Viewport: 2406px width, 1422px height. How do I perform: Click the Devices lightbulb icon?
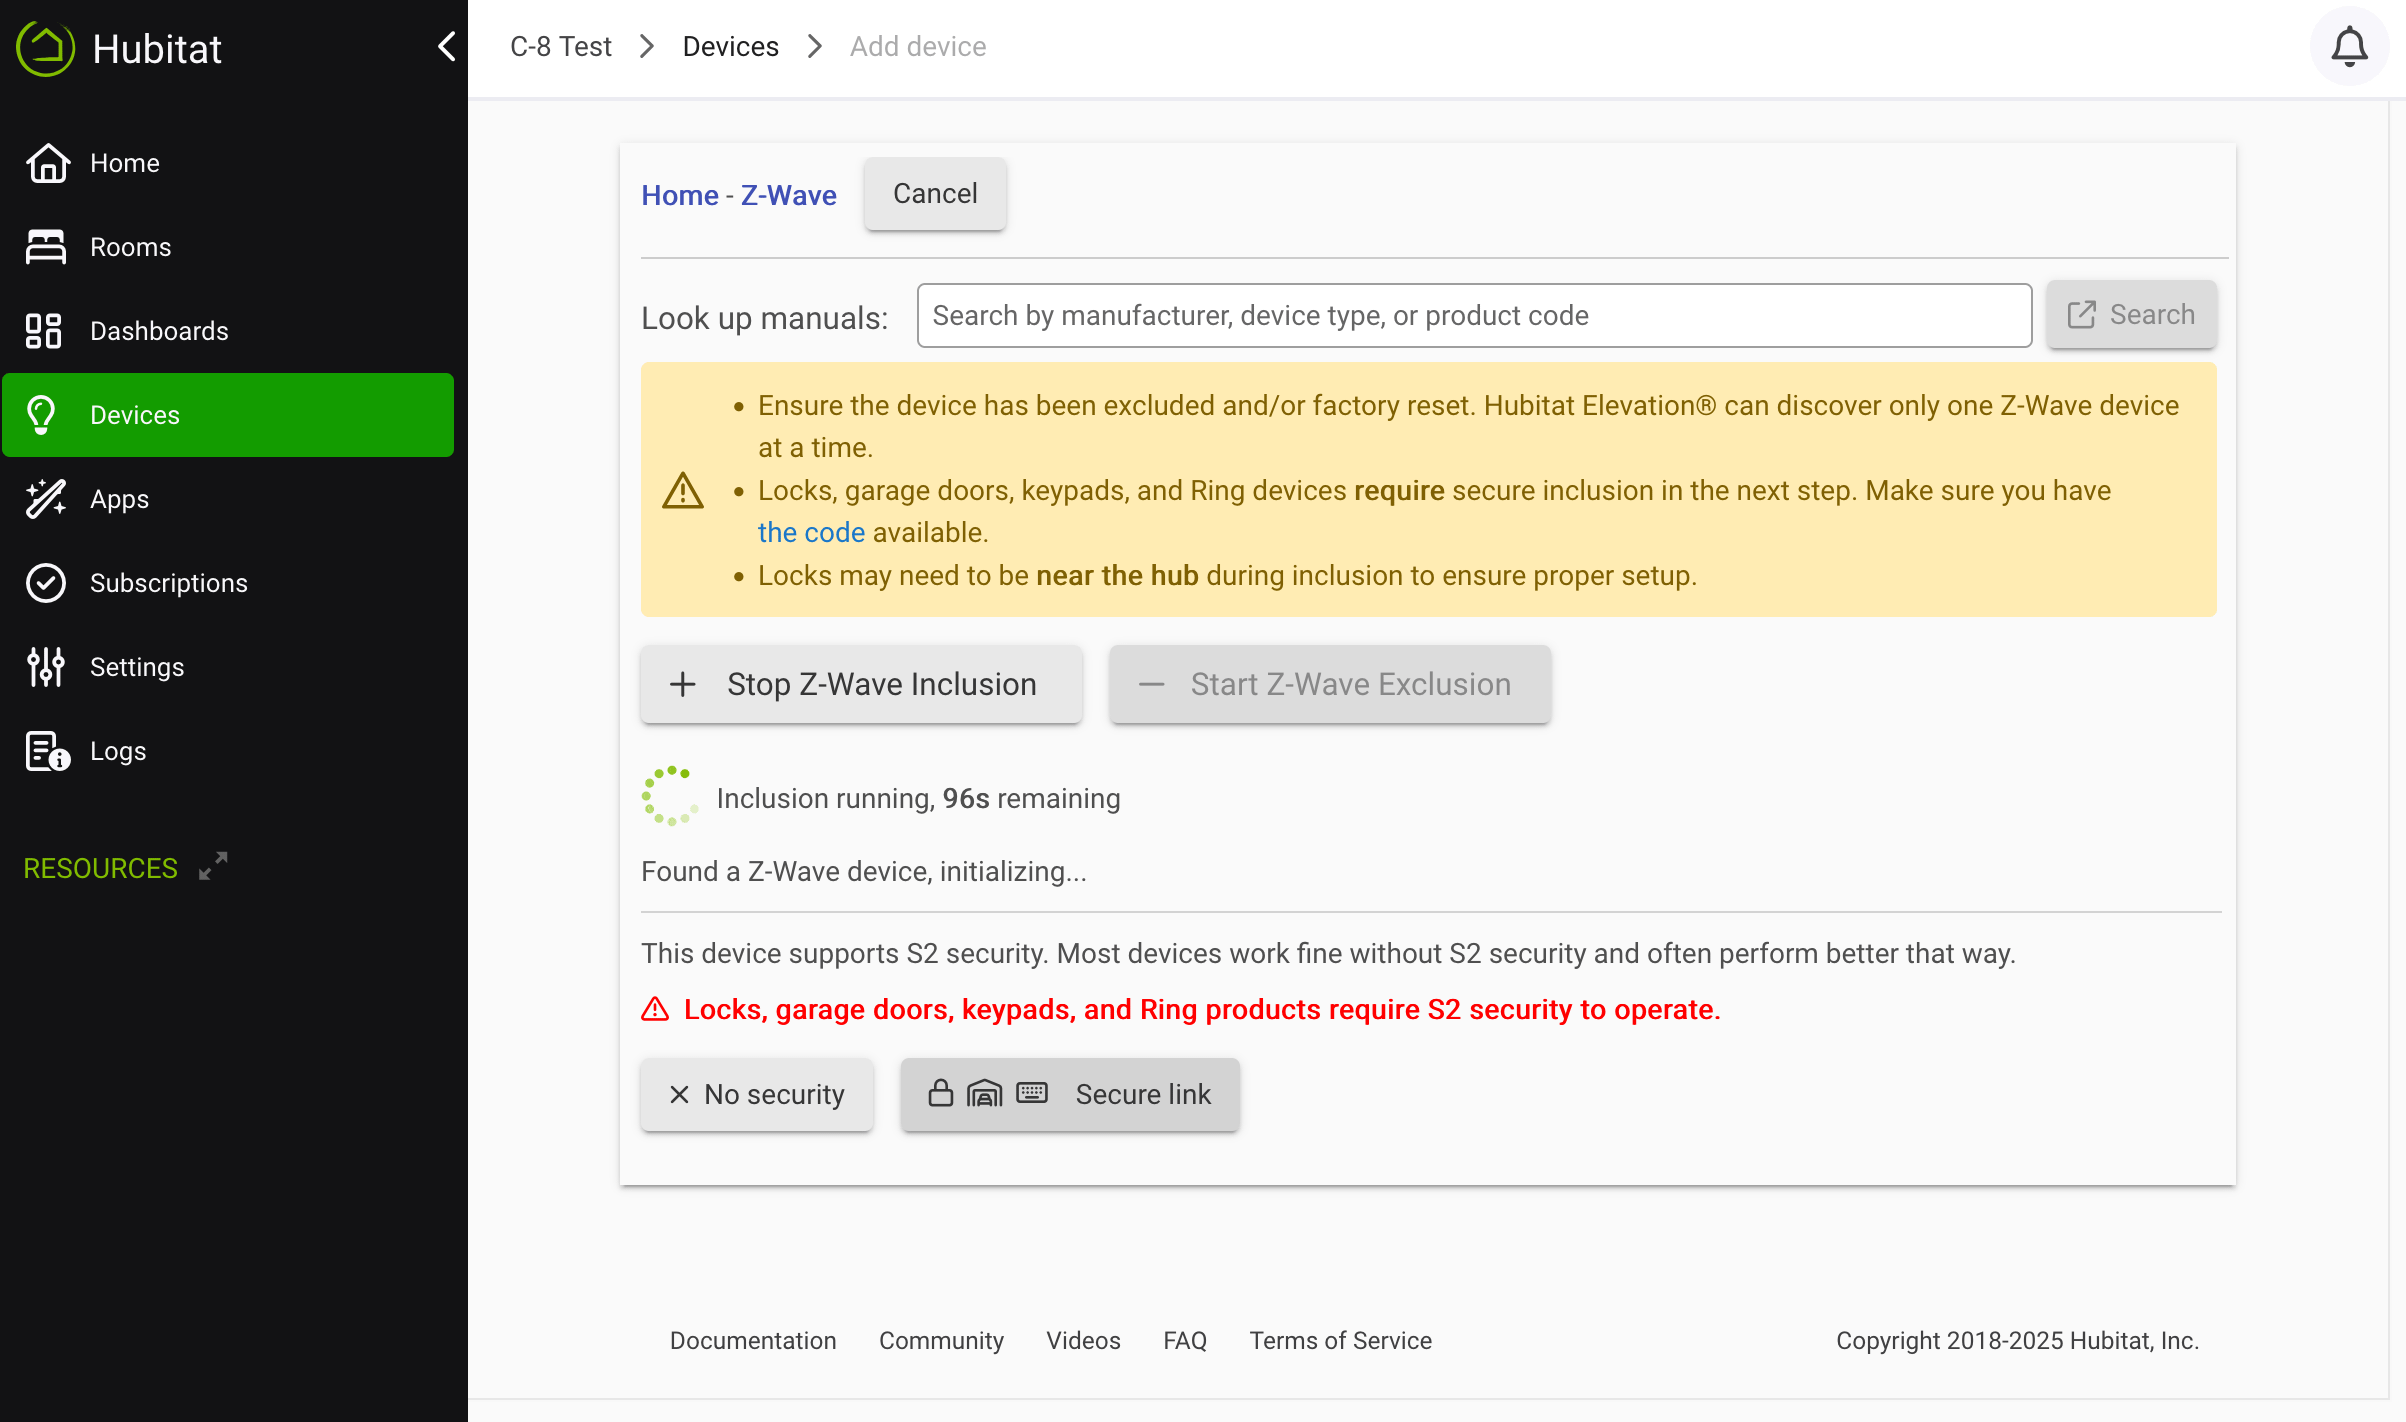(42, 415)
